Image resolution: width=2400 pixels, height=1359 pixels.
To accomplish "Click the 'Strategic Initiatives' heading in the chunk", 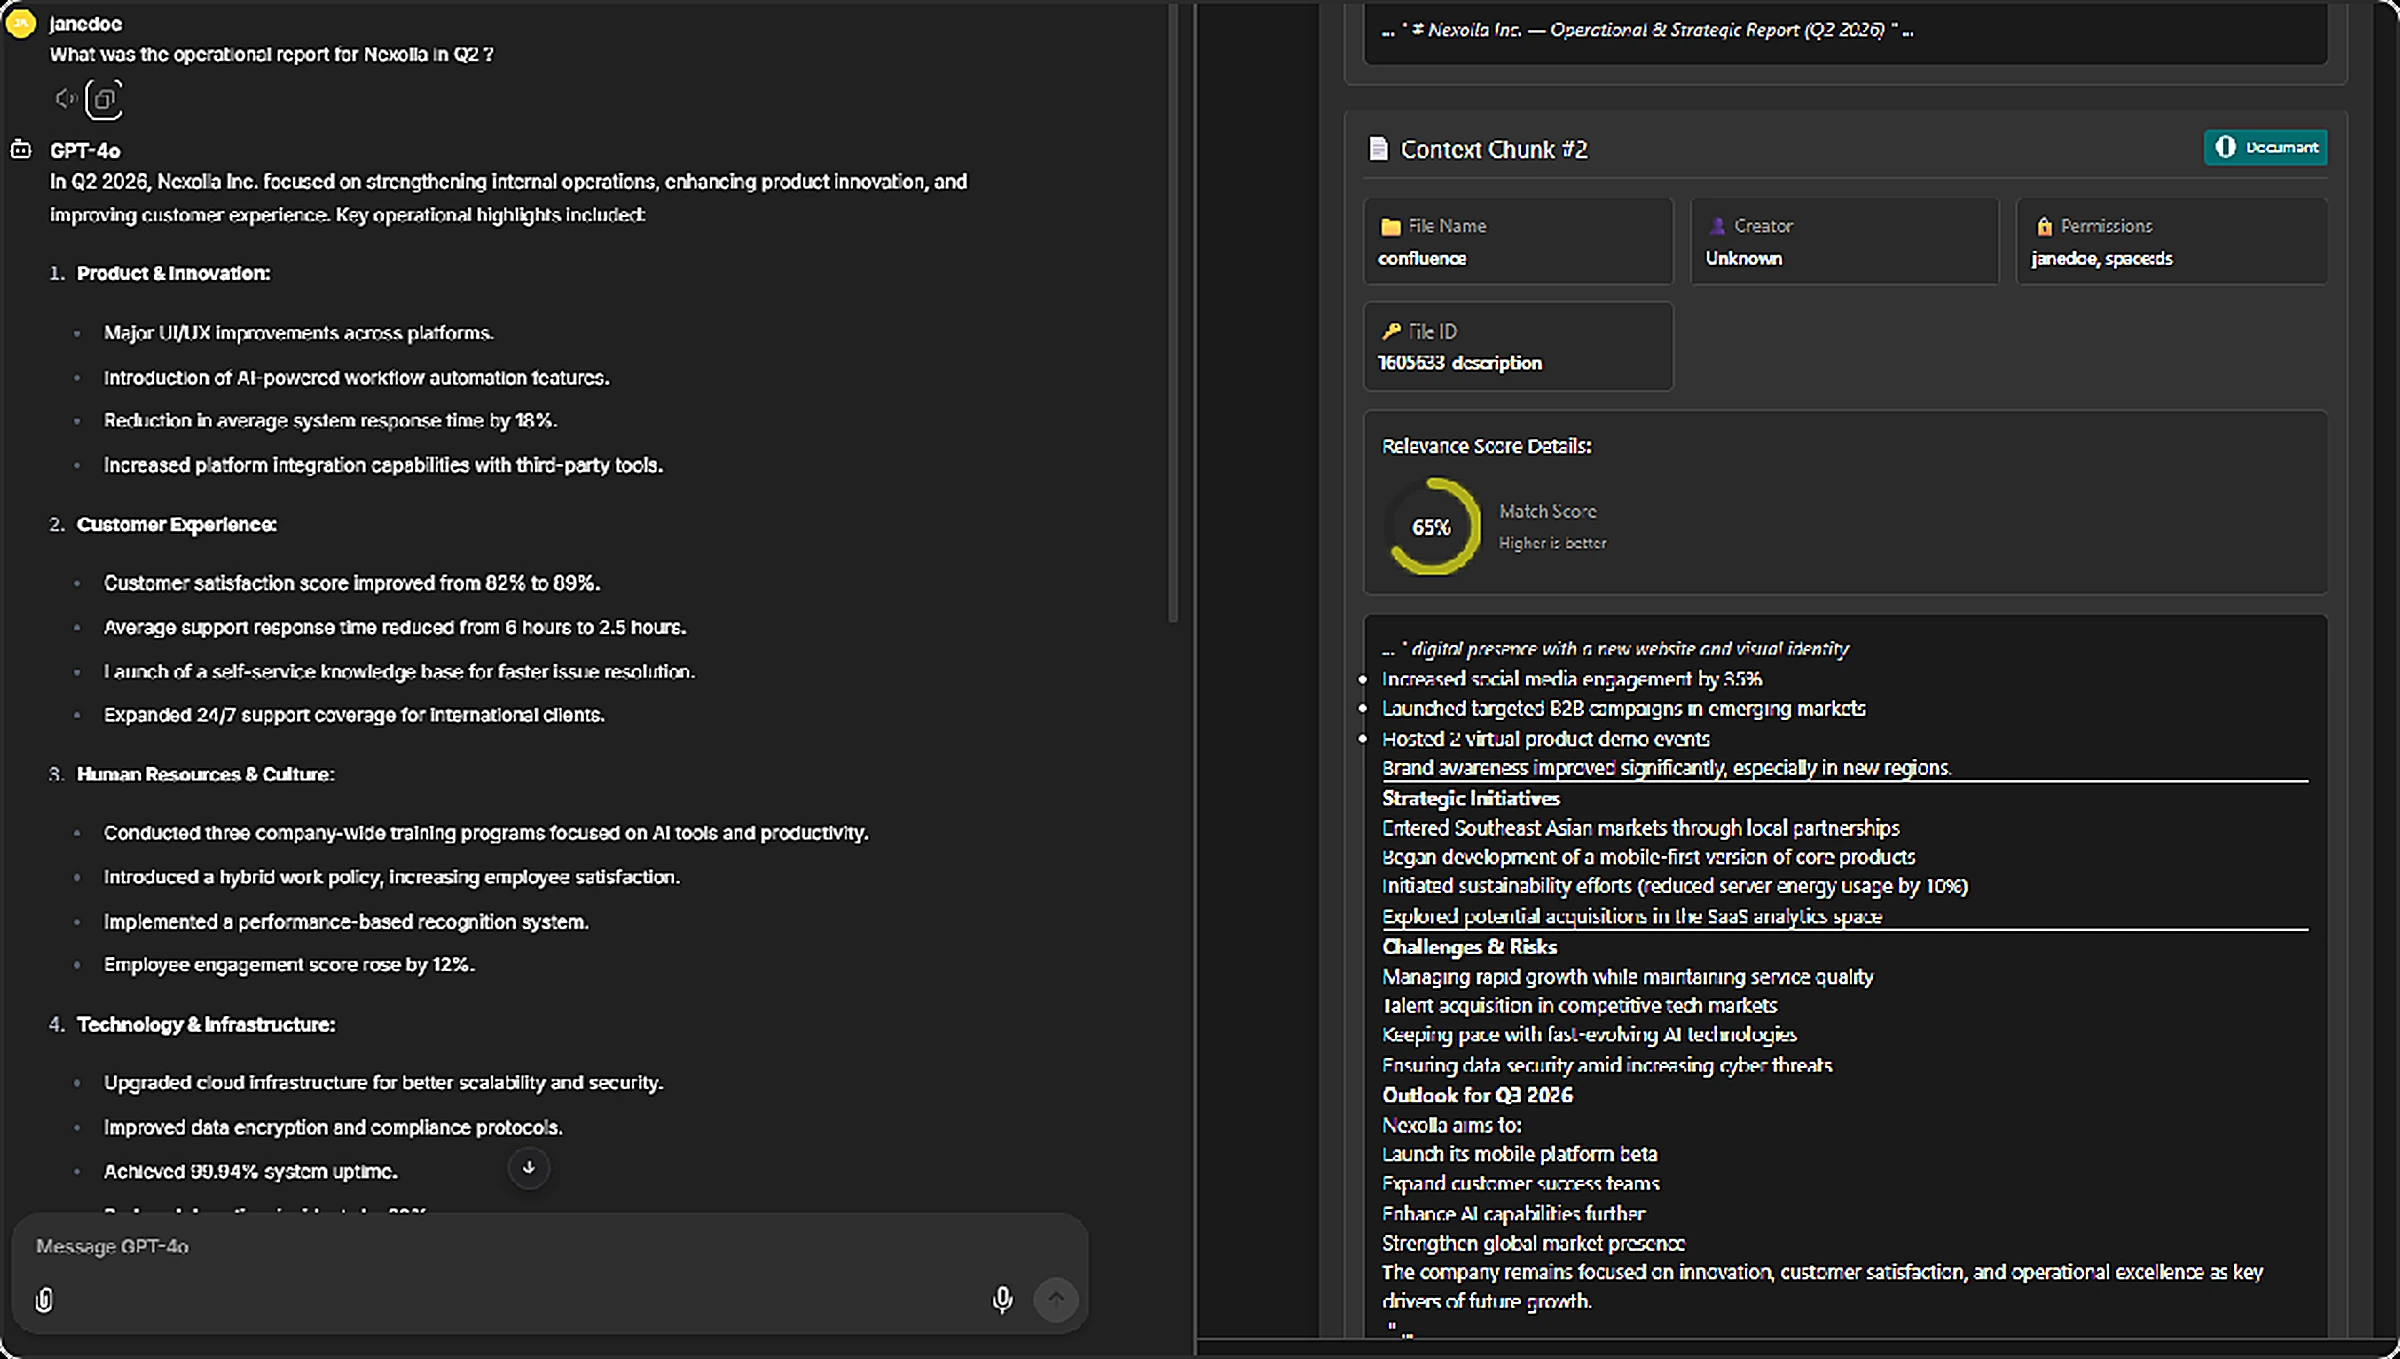I will point(1471,799).
